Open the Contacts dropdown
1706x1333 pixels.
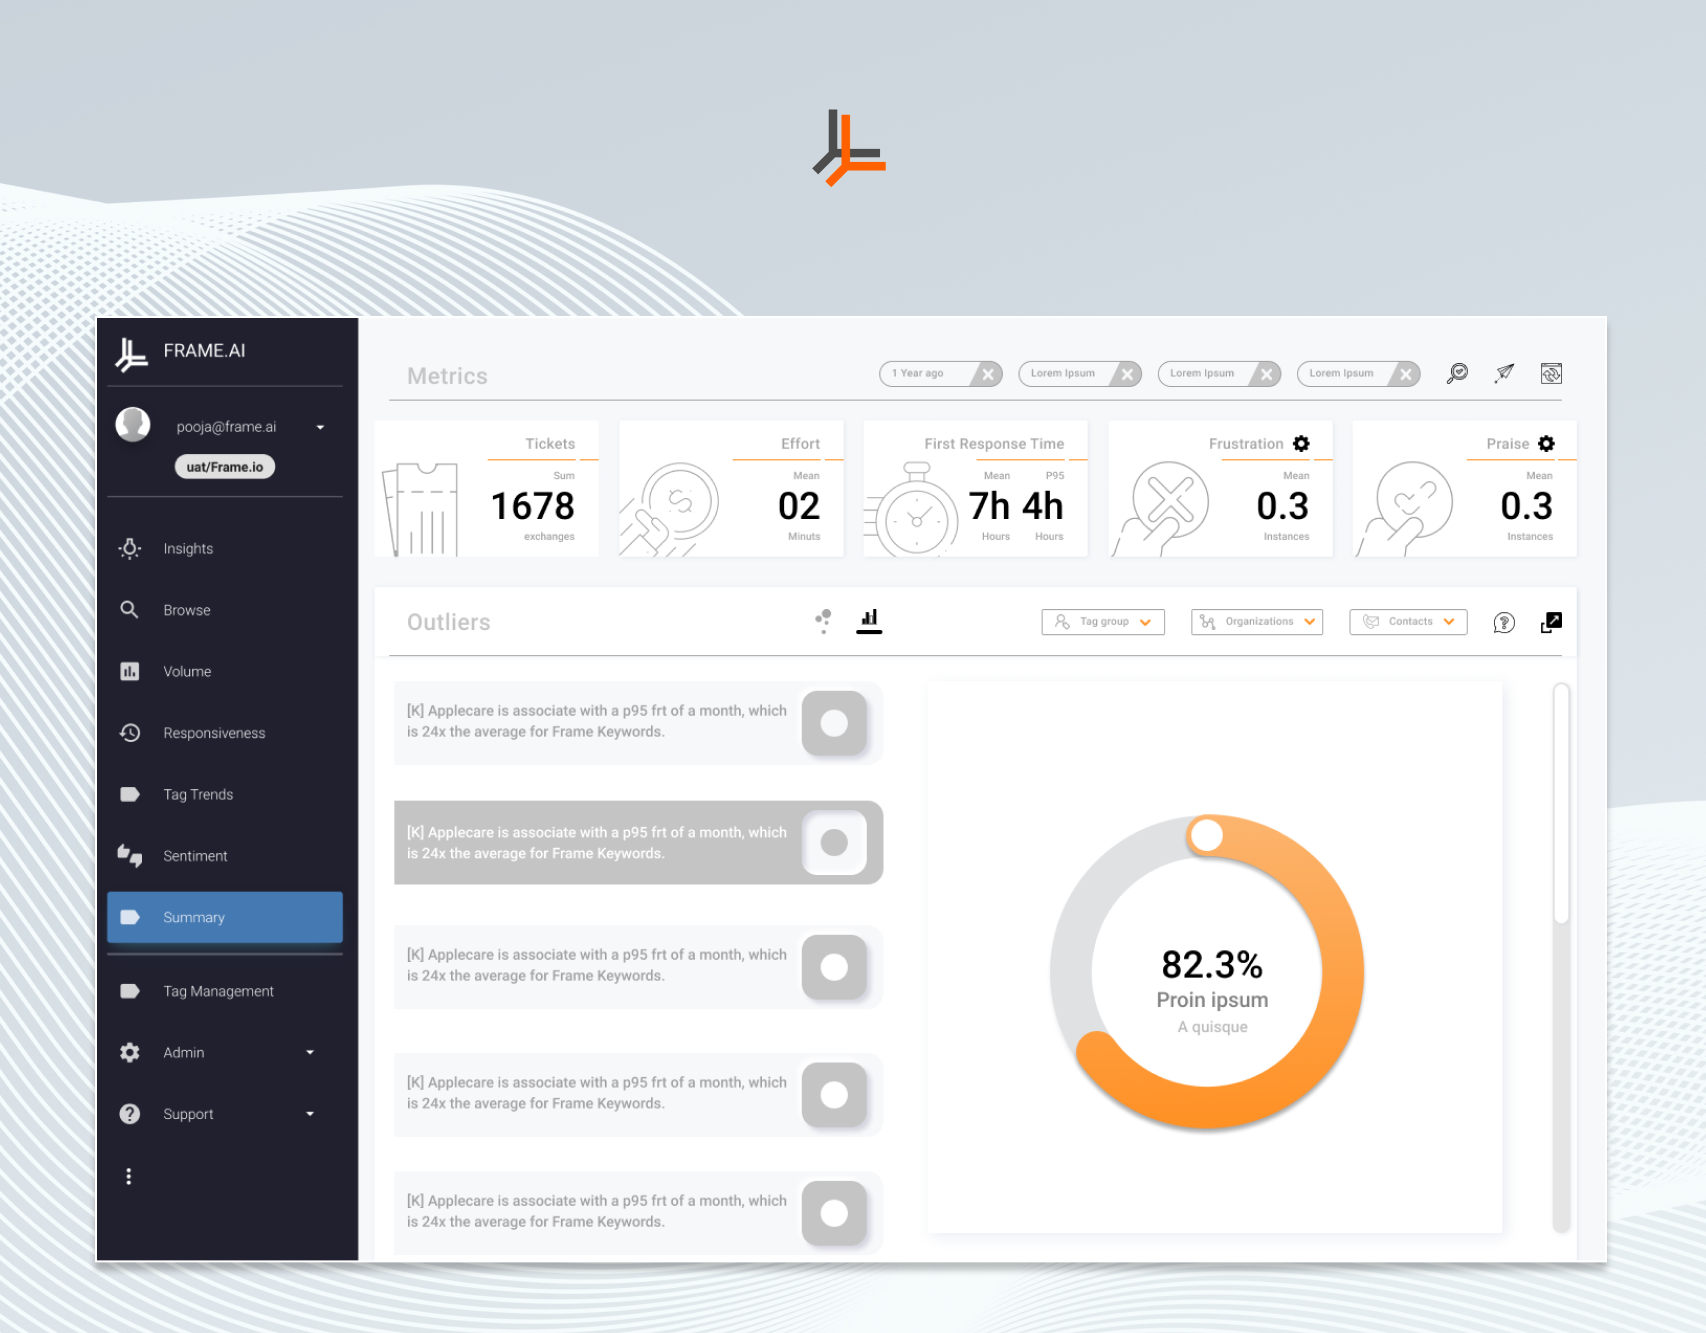(x=1408, y=621)
